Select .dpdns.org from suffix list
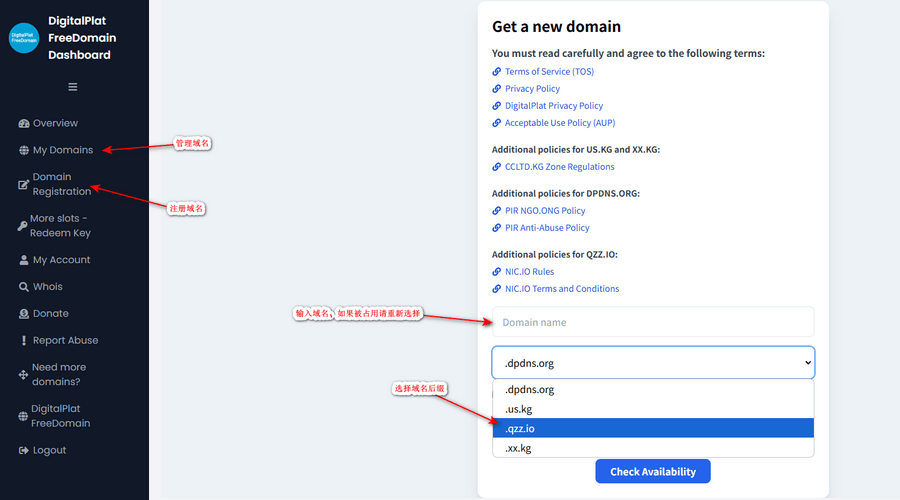Screen dimensions: 900x500 [x=653, y=389]
